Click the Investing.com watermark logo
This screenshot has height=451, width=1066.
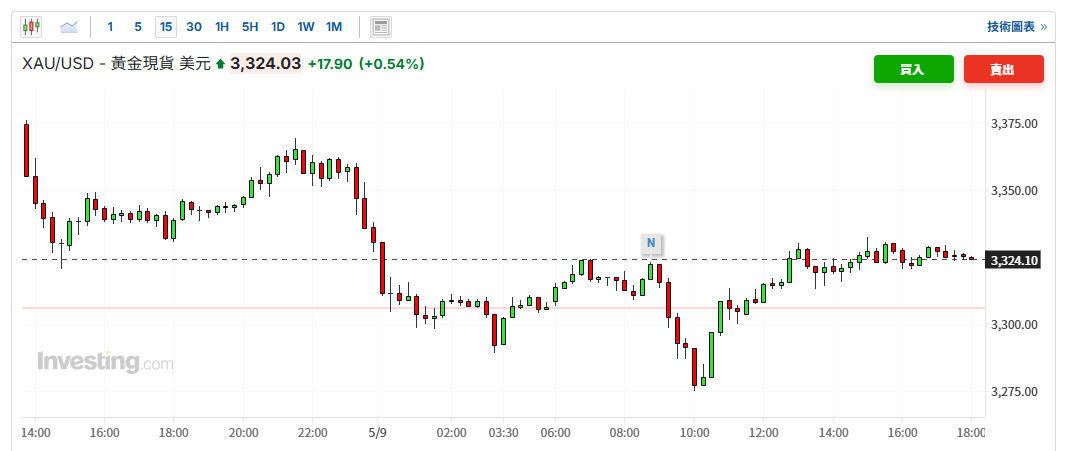point(105,362)
